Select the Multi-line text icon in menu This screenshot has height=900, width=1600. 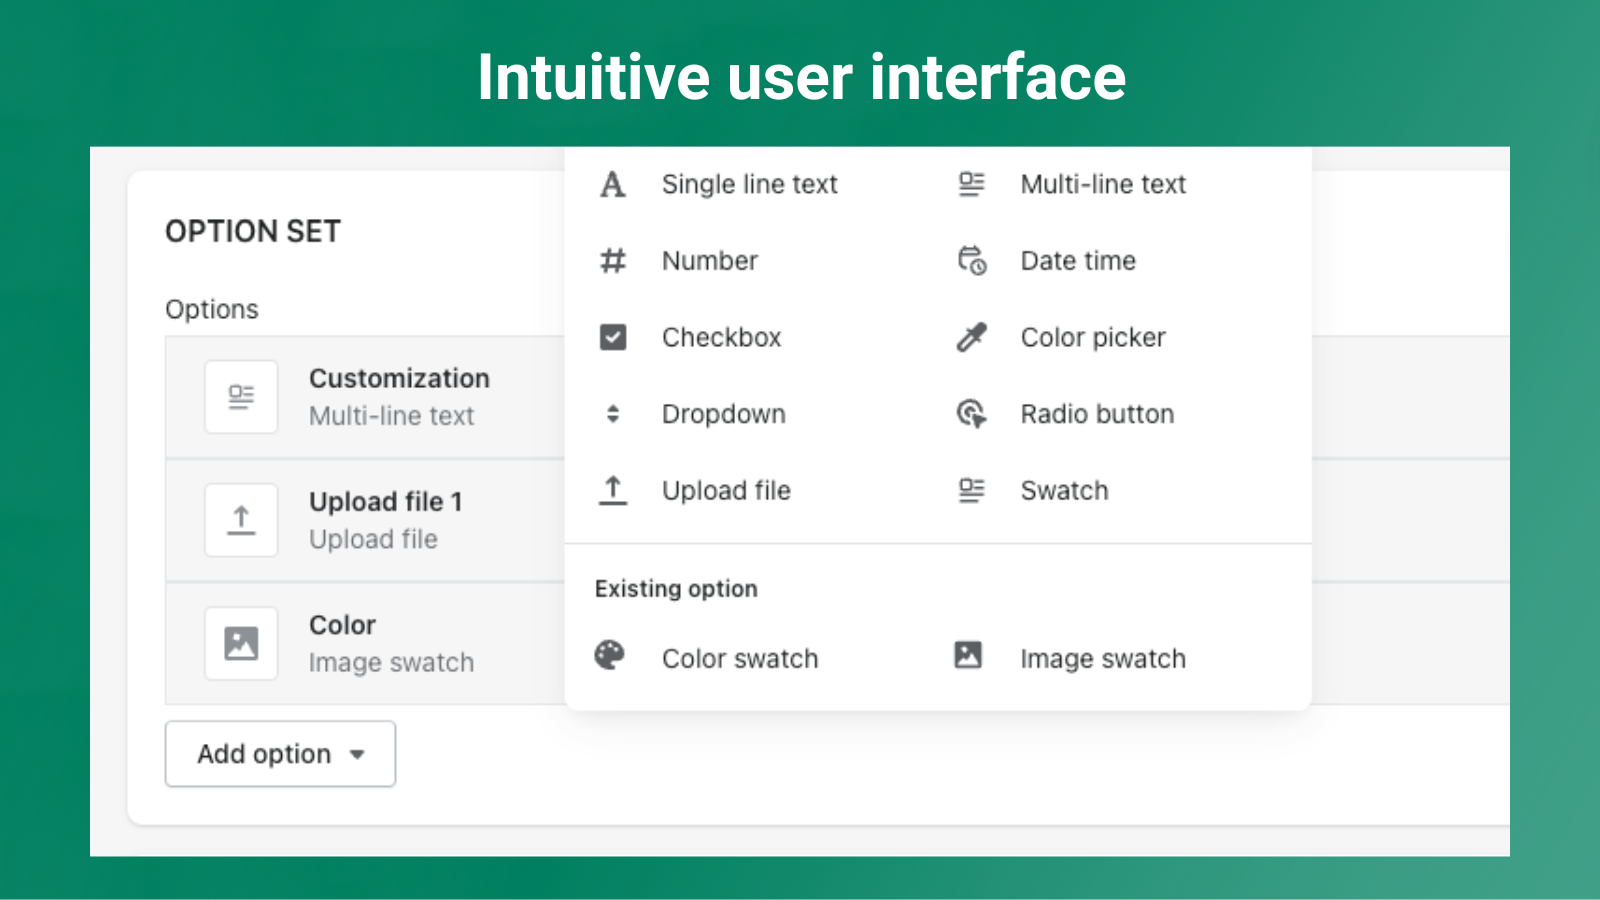[x=971, y=185]
